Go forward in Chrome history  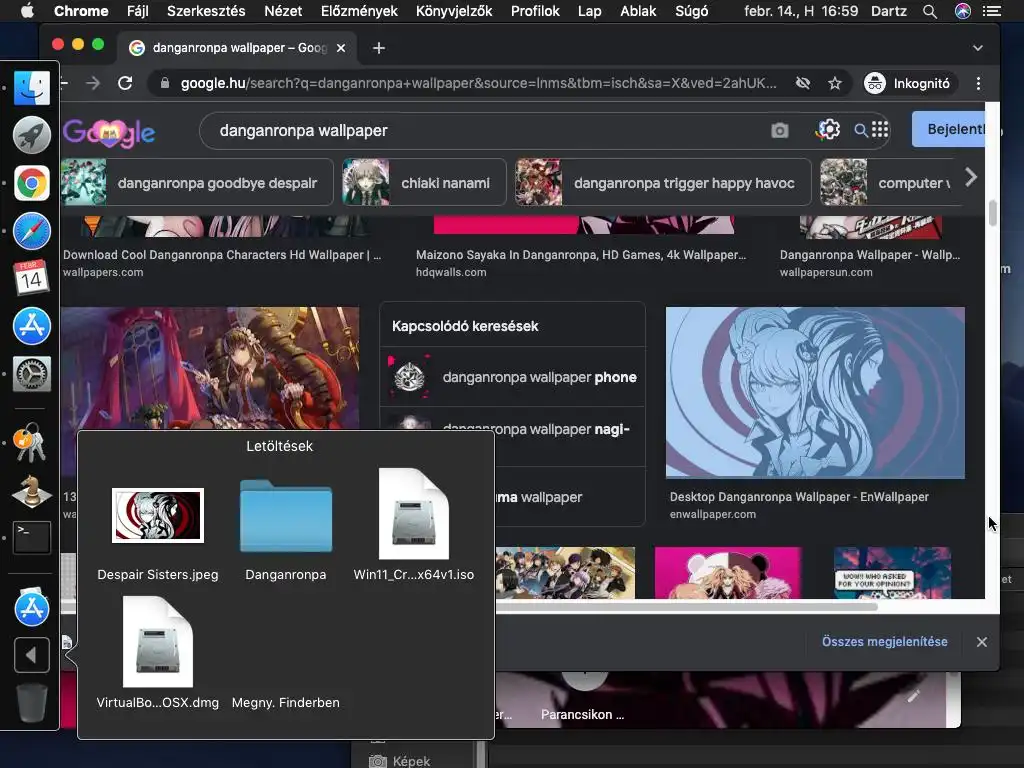point(93,83)
